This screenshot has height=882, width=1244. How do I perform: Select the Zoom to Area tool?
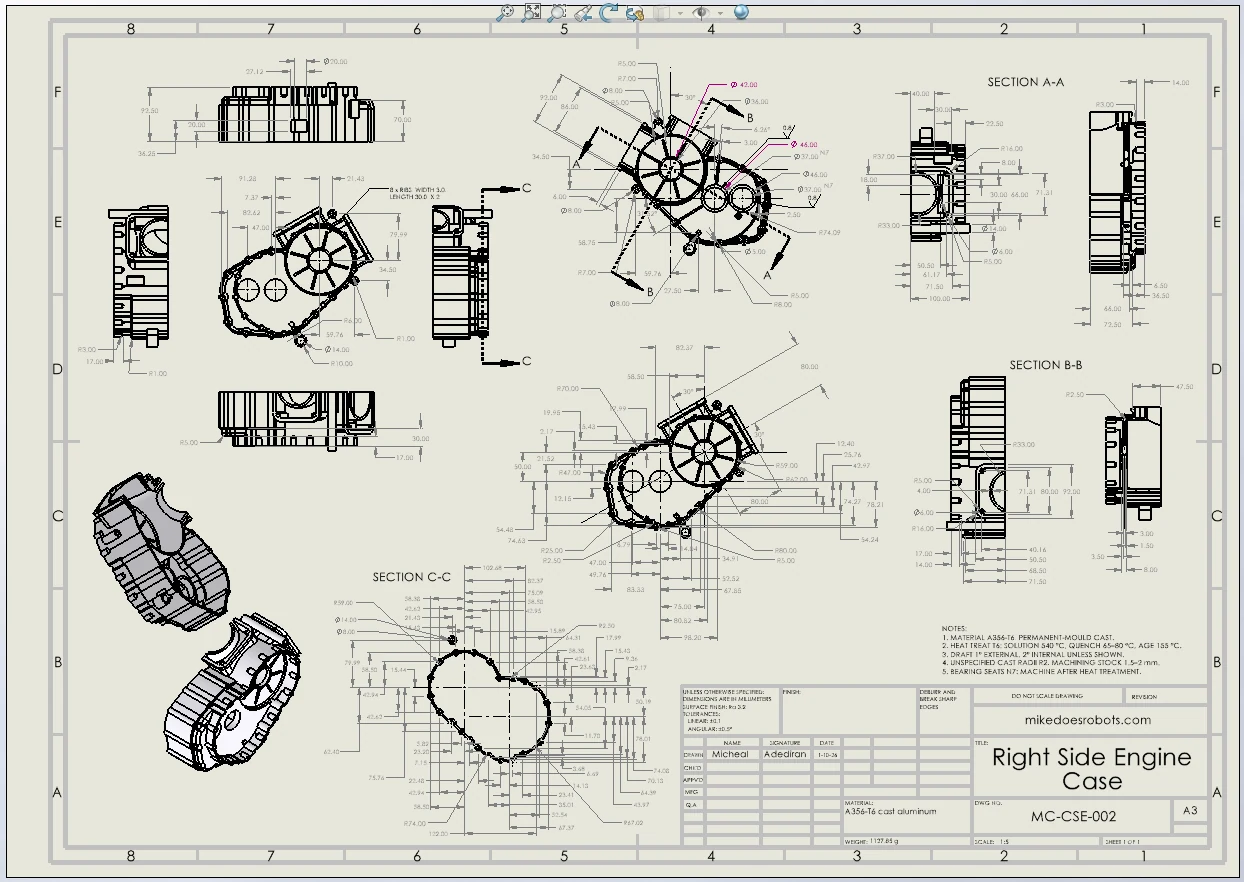[533, 12]
